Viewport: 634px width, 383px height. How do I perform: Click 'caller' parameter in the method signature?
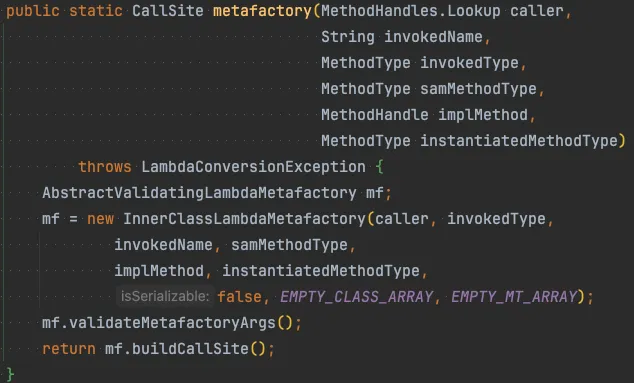point(537,11)
